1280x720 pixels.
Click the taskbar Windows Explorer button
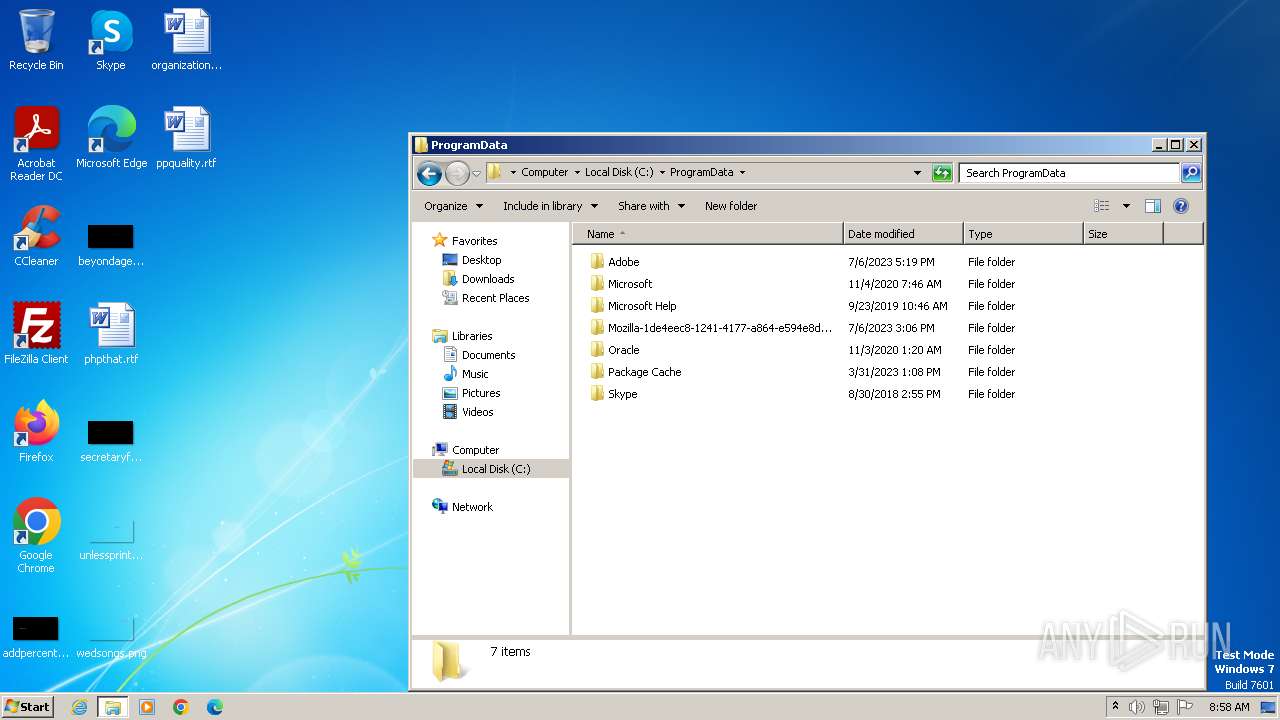pyautogui.click(x=112, y=707)
